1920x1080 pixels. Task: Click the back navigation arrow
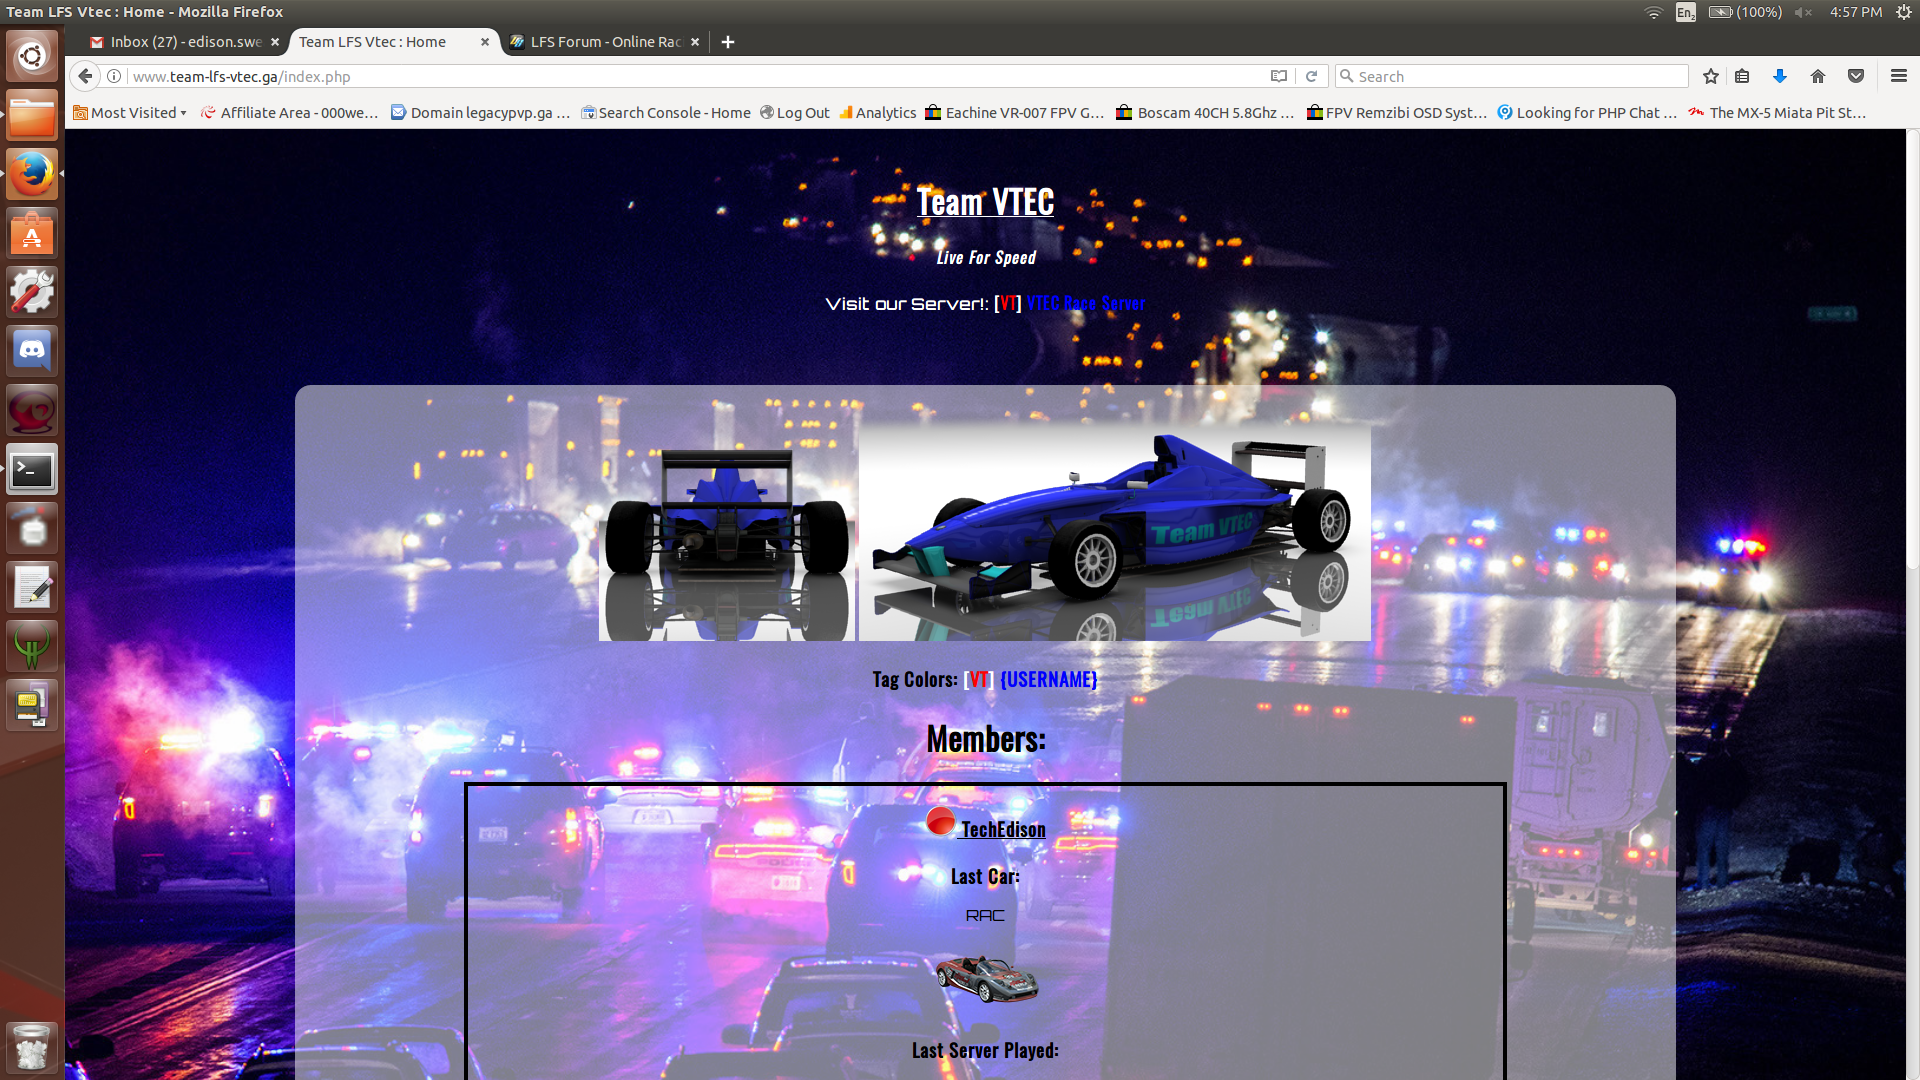click(x=86, y=76)
